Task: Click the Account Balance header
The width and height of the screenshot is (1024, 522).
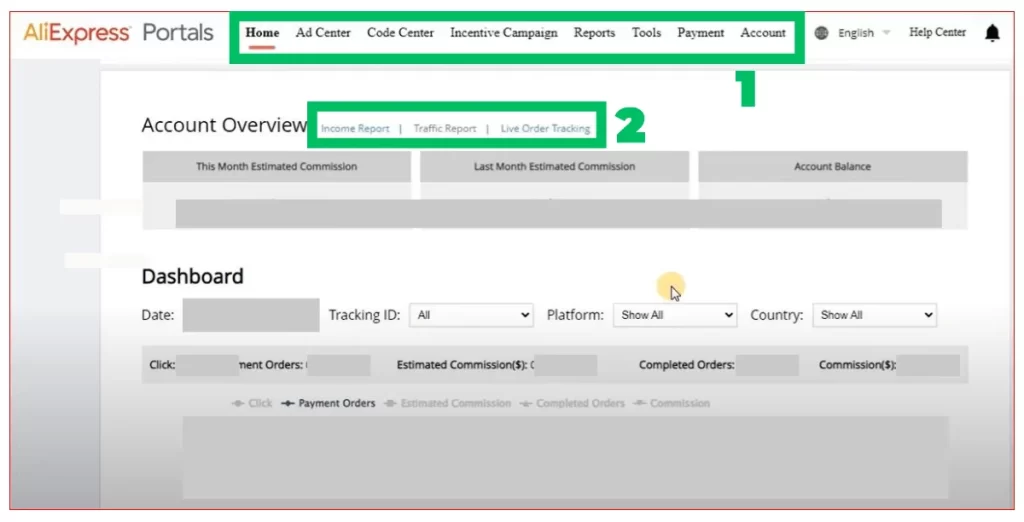Action: [833, 167]
